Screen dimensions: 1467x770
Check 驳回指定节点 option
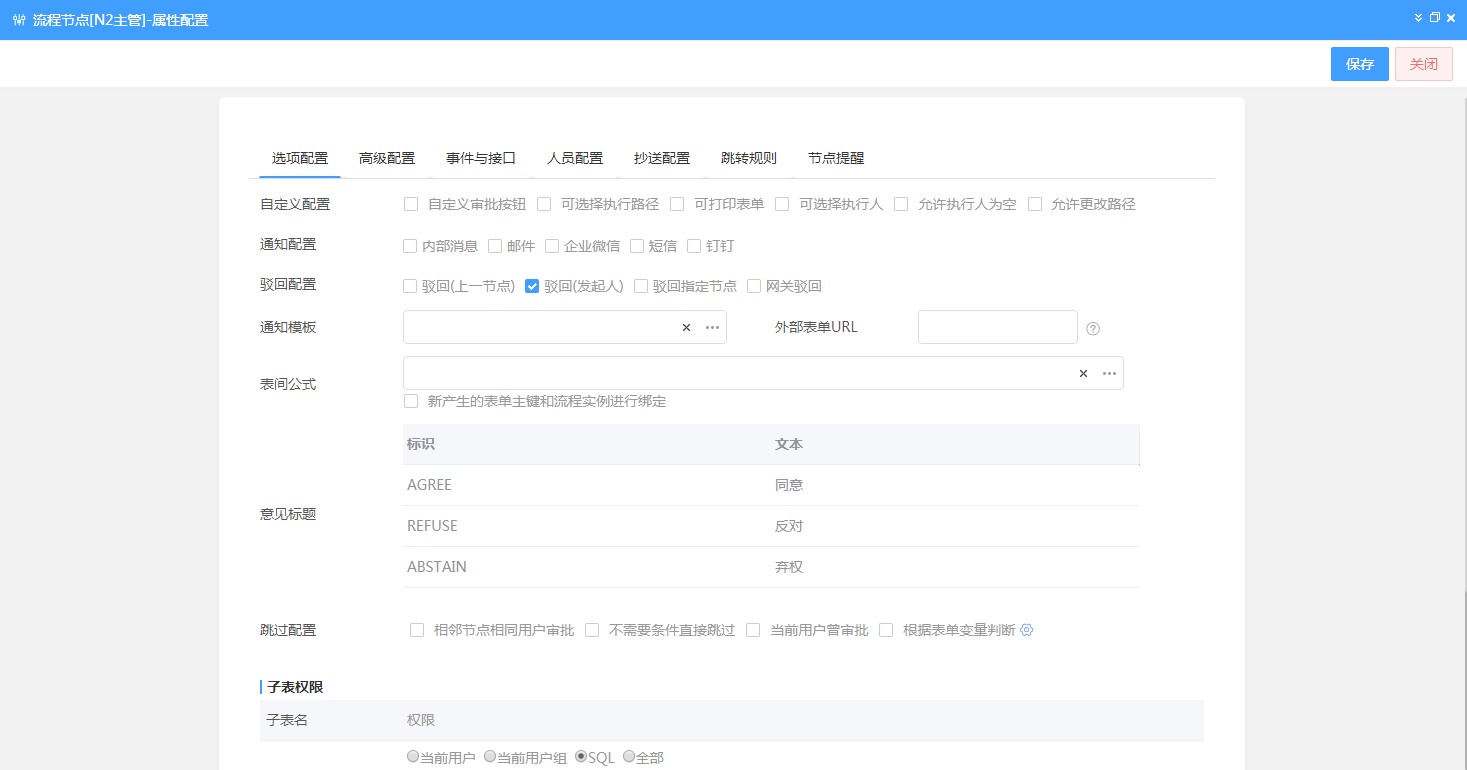[641, 286]
